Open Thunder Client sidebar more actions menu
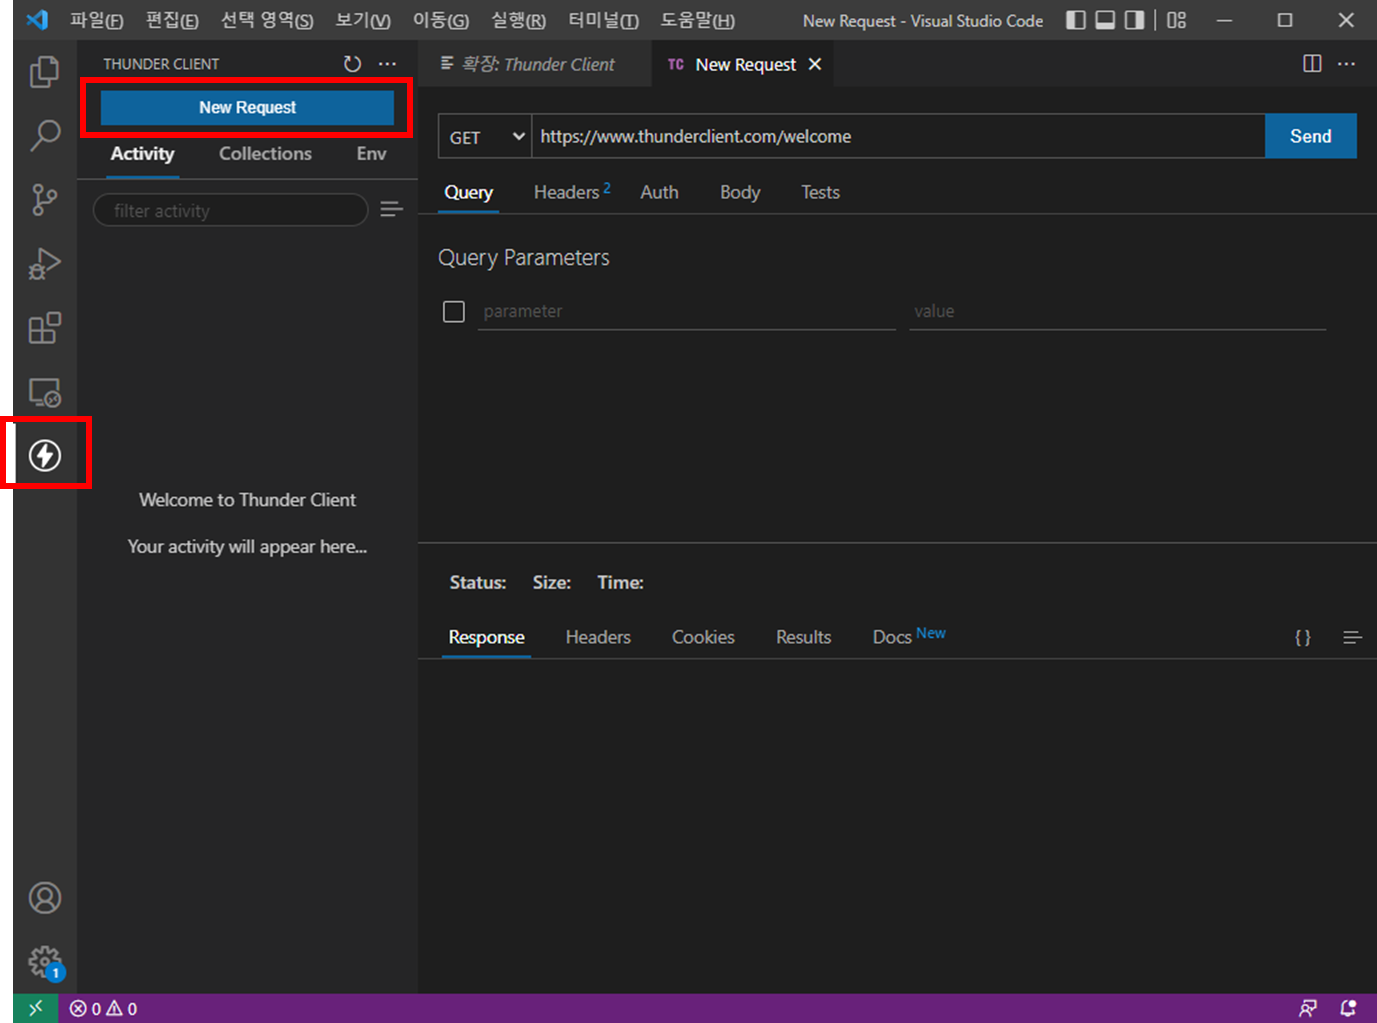Image resolution: width=1377 pixels, height=1023 pixels. coord(388,64)
